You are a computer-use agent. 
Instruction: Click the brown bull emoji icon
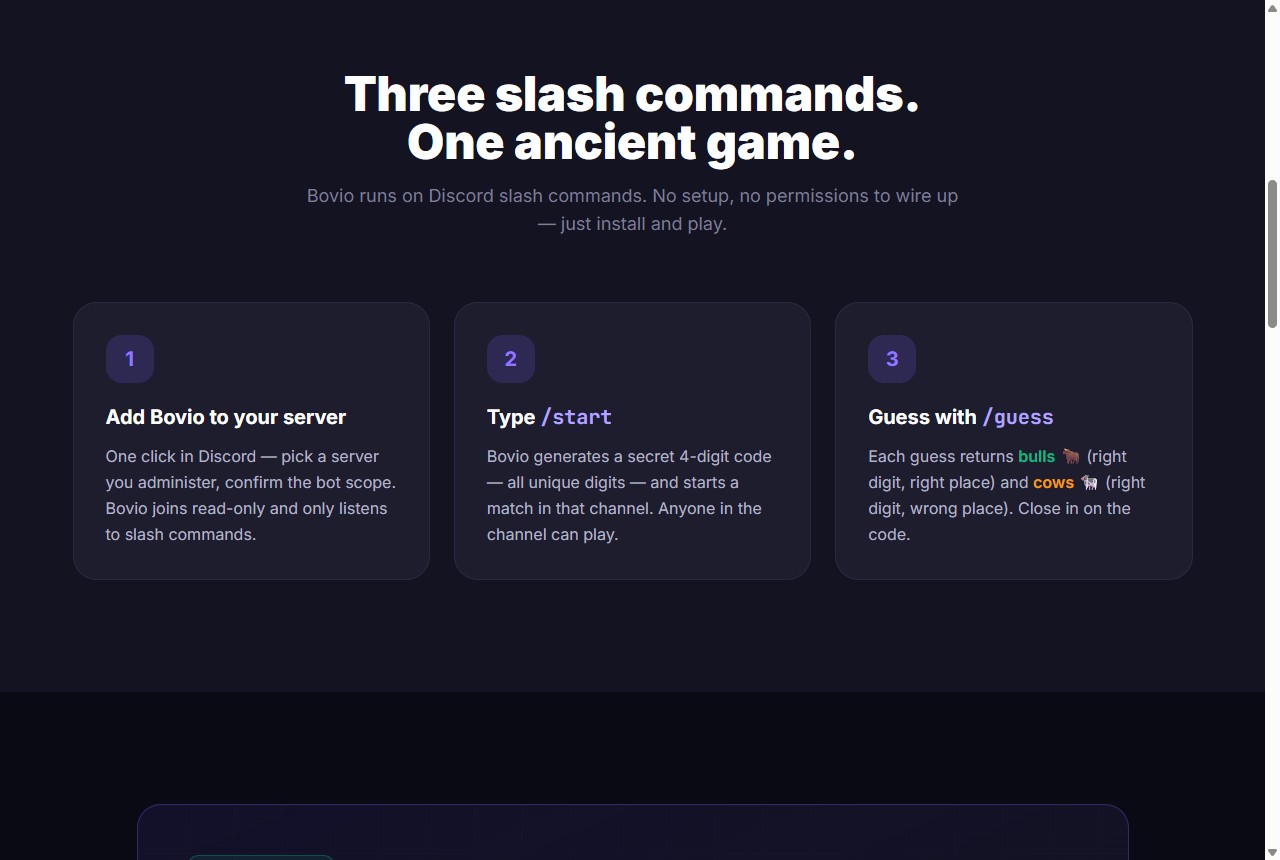pyautogui.click(x=1071, y=456)
